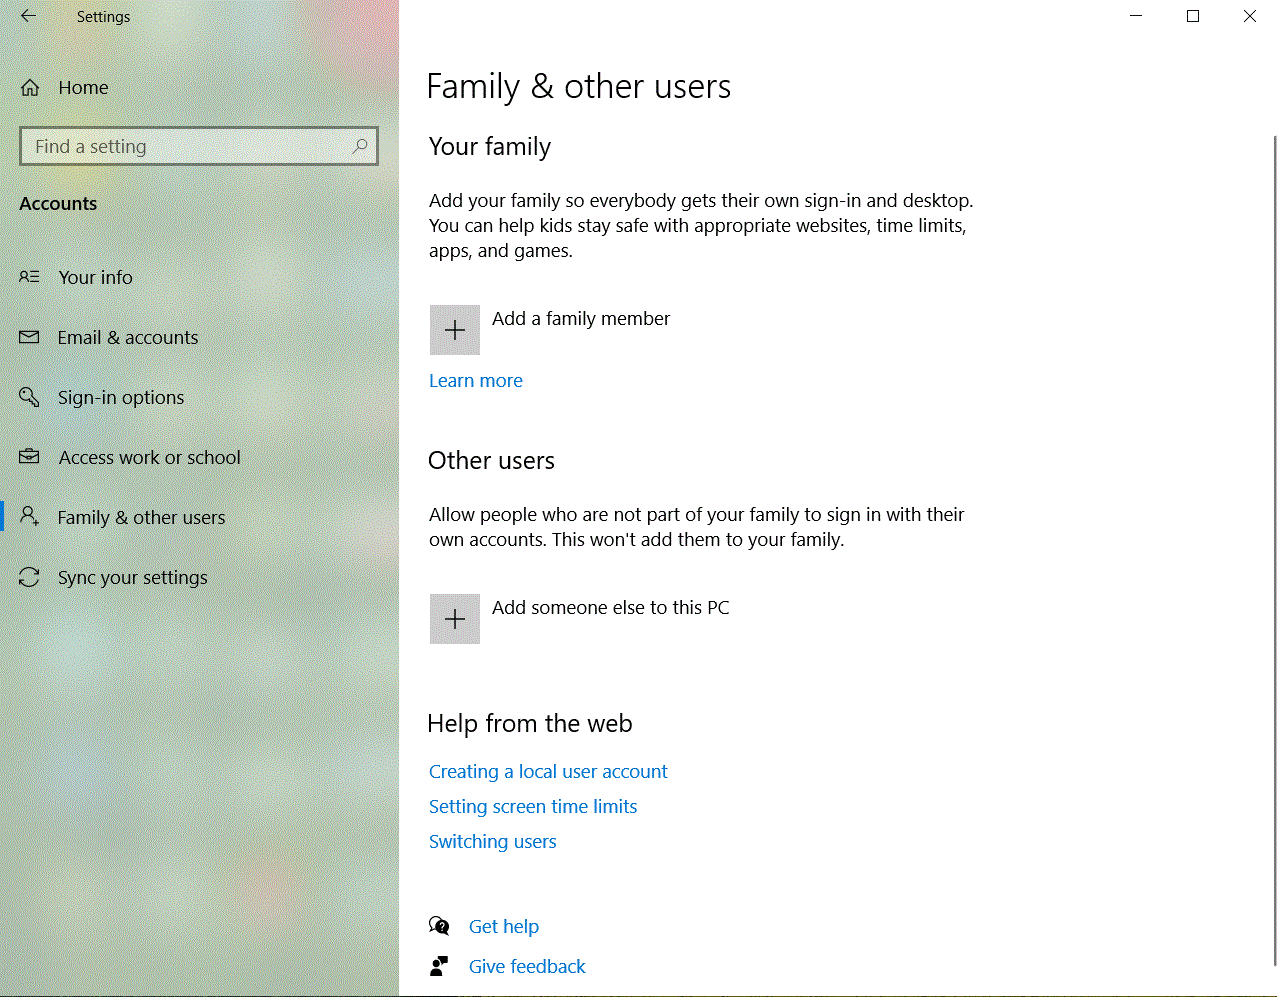
Task: Click Add a family member label
Action: coord(581,319)
